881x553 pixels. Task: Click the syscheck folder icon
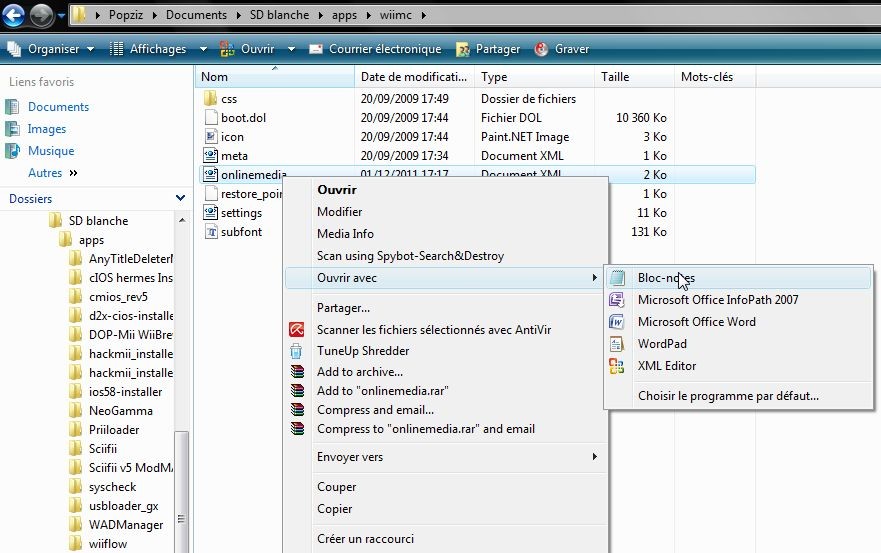(x=75, y=487)
